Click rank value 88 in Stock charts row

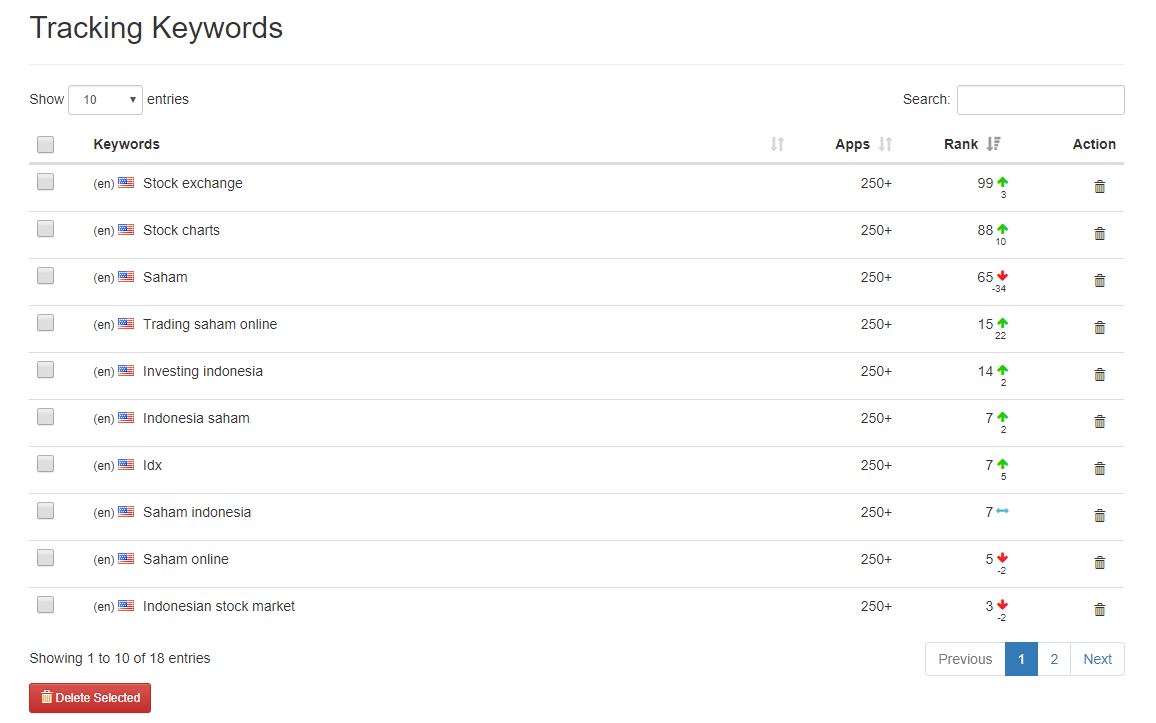985,230
